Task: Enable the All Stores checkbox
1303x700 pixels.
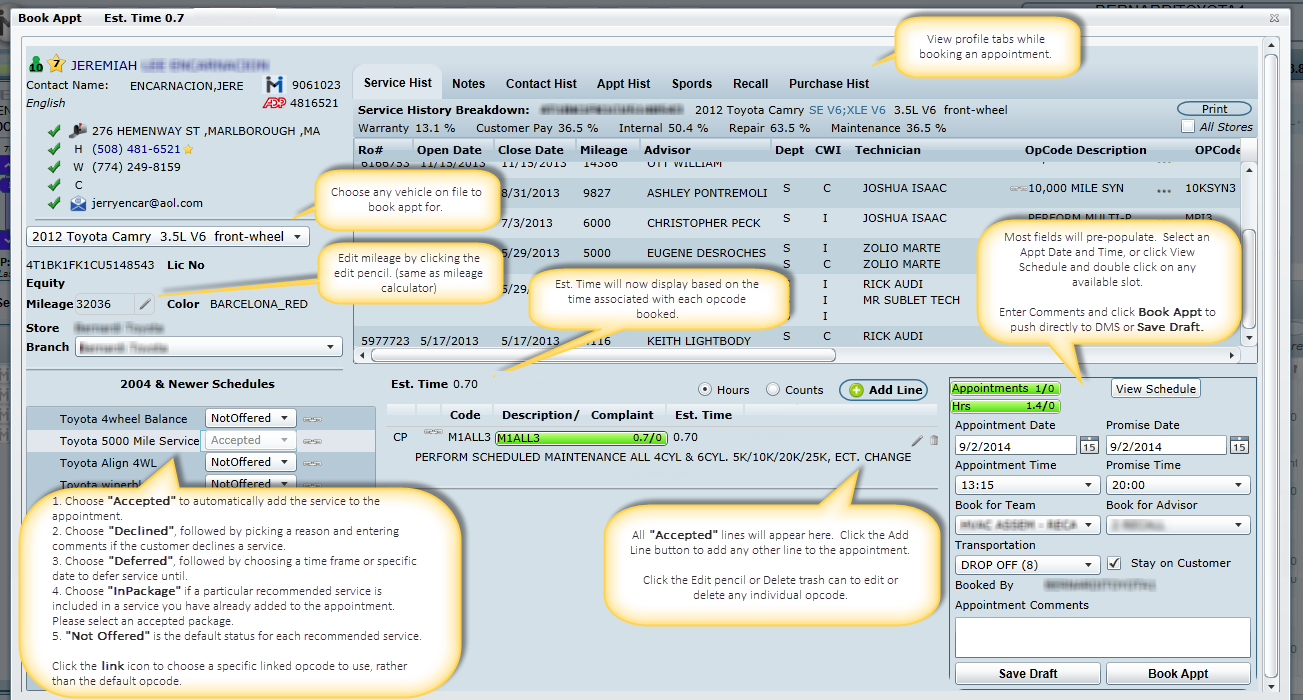Action: pos(1187,127)
